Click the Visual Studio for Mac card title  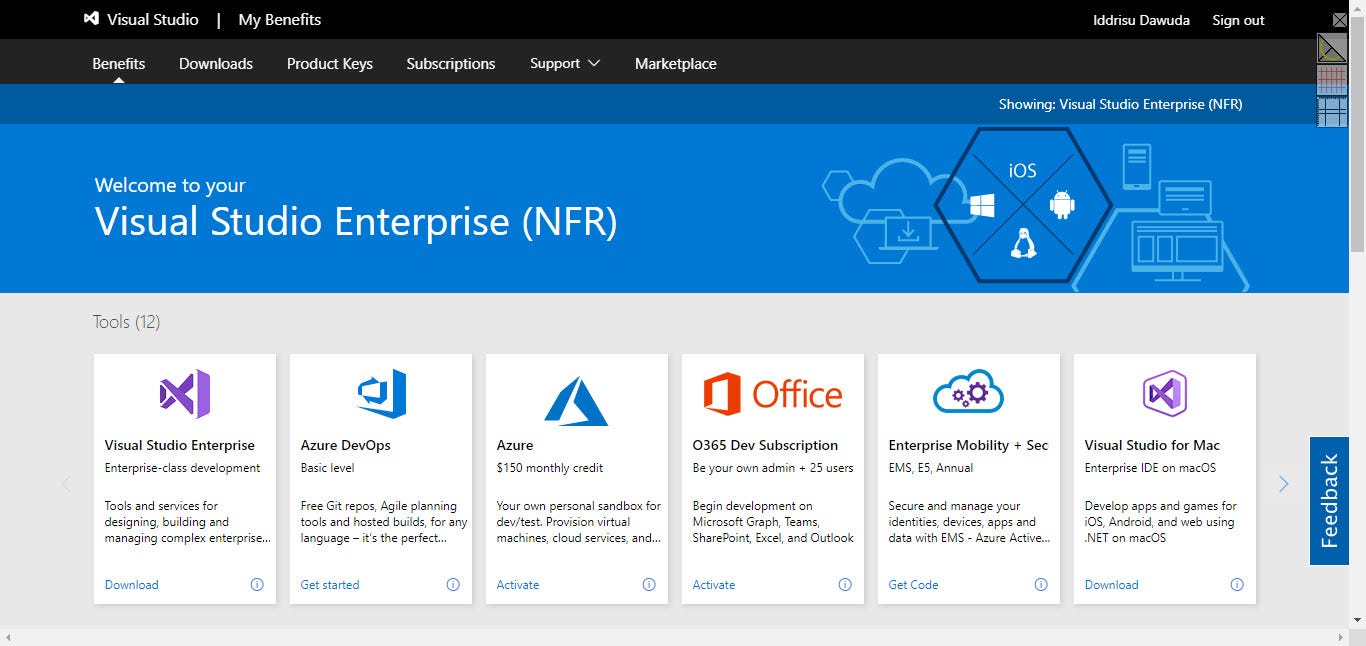click(x=1153, y=445)
